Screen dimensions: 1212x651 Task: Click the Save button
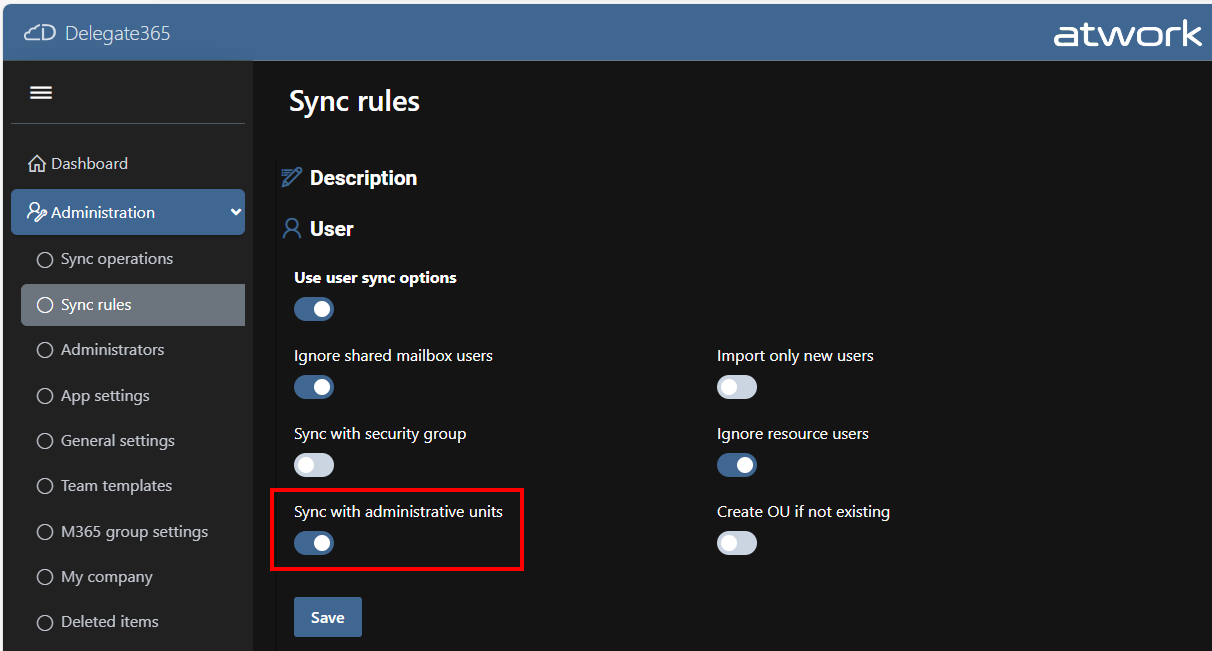[327, 616]
